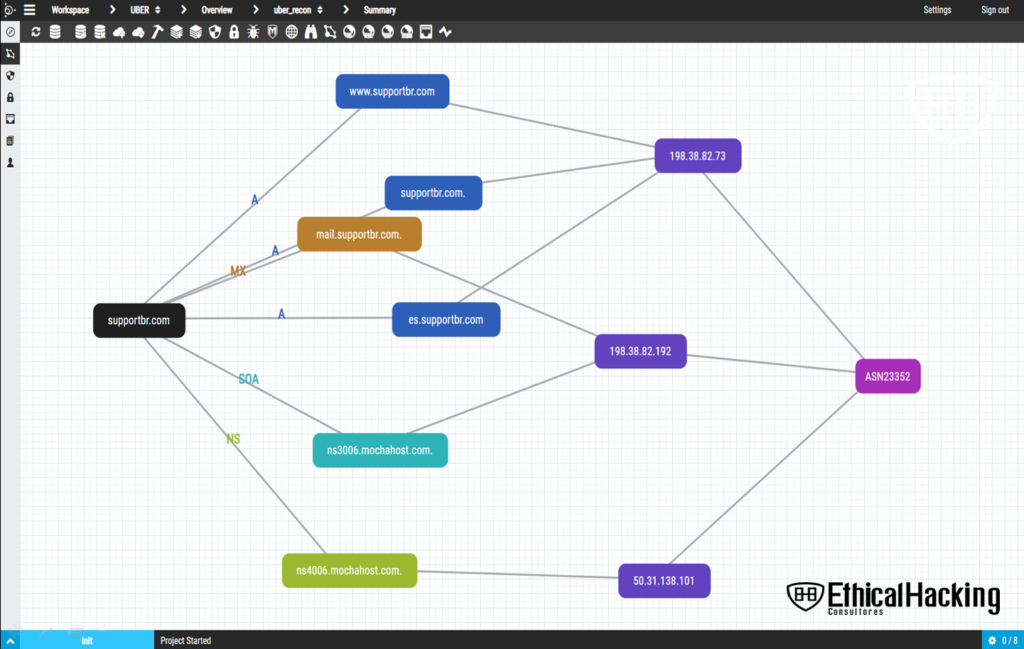The image size is (1024, 649).
Task: Select the ASN23352 node in graph
Action: (x=888, y=377)
